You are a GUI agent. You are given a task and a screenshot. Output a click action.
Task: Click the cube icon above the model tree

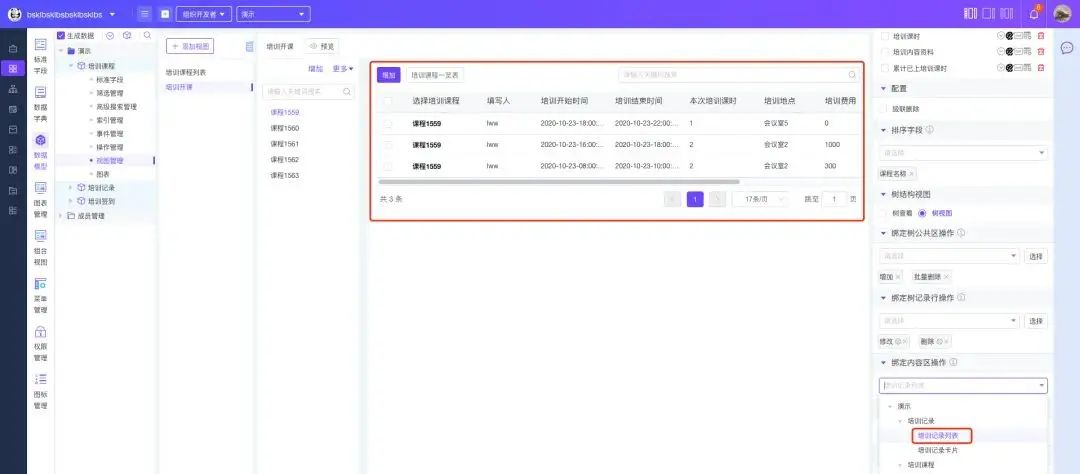click(x=127, y=35)
